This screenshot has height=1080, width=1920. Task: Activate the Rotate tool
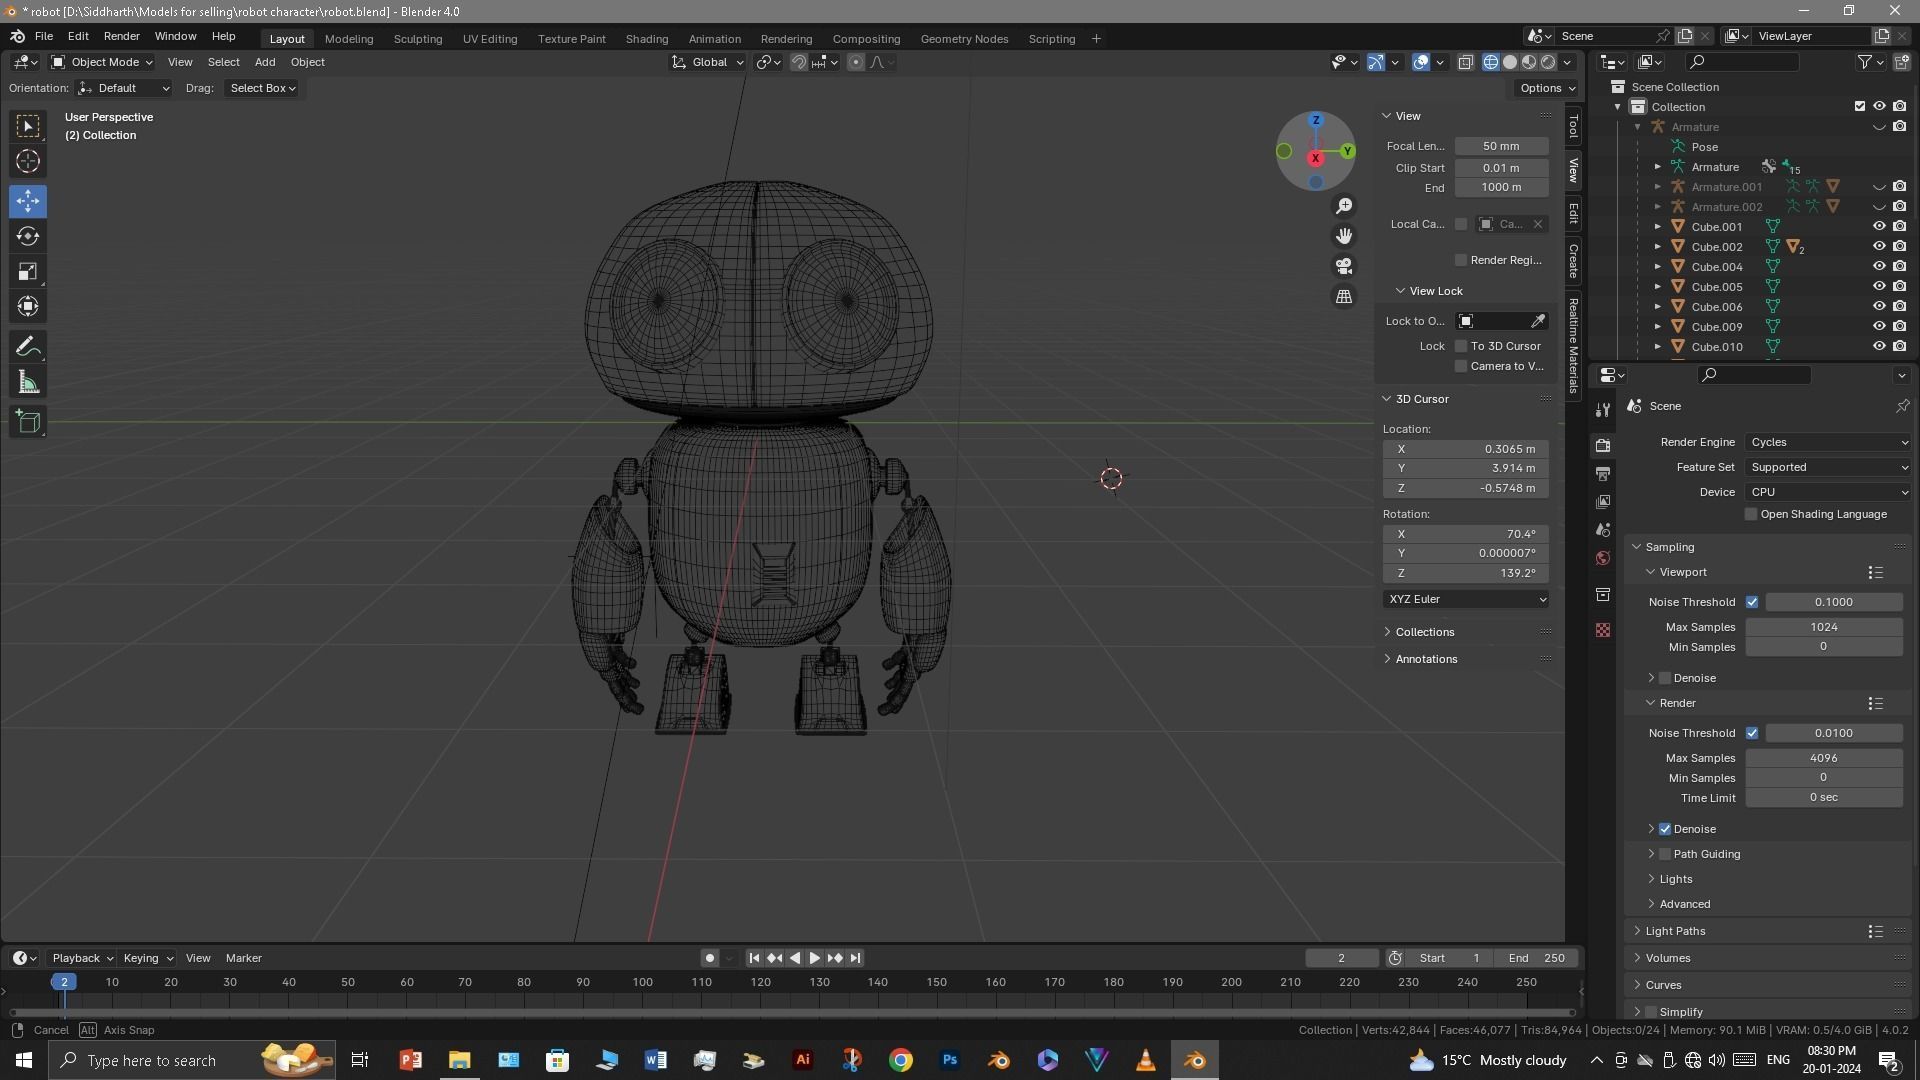[28, 236]
